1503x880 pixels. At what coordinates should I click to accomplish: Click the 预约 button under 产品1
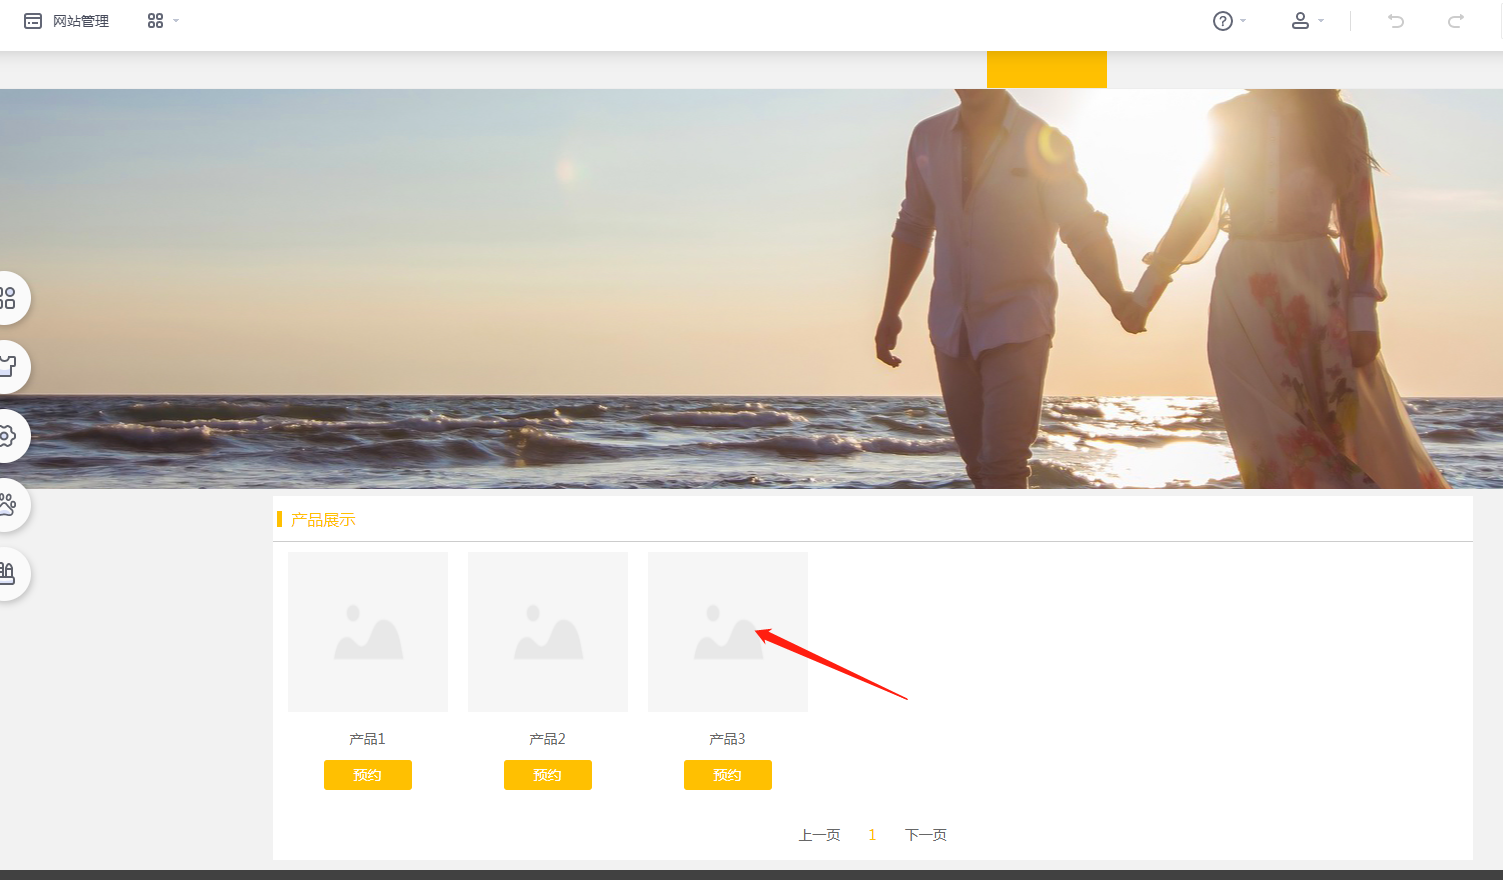point(368,775)
